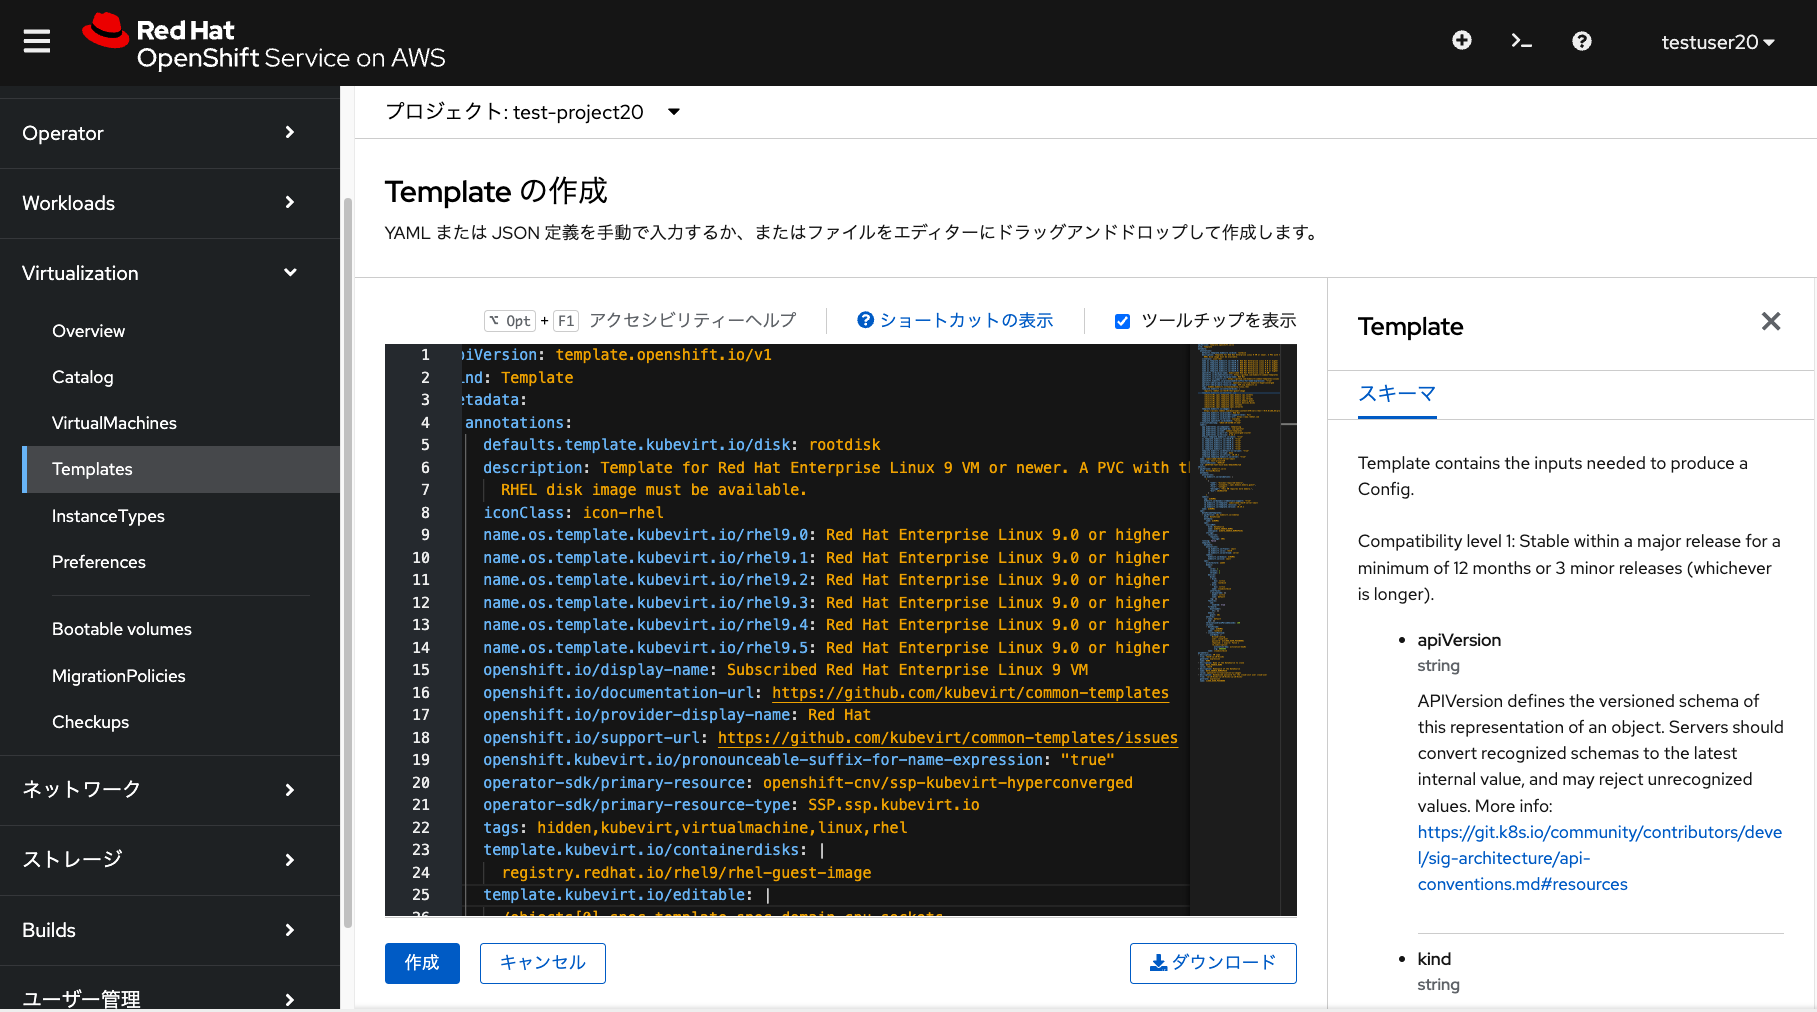Click the template.kubevirt.io/editable line
This screenshot has height=1012, width=1817.
(627, 895)
